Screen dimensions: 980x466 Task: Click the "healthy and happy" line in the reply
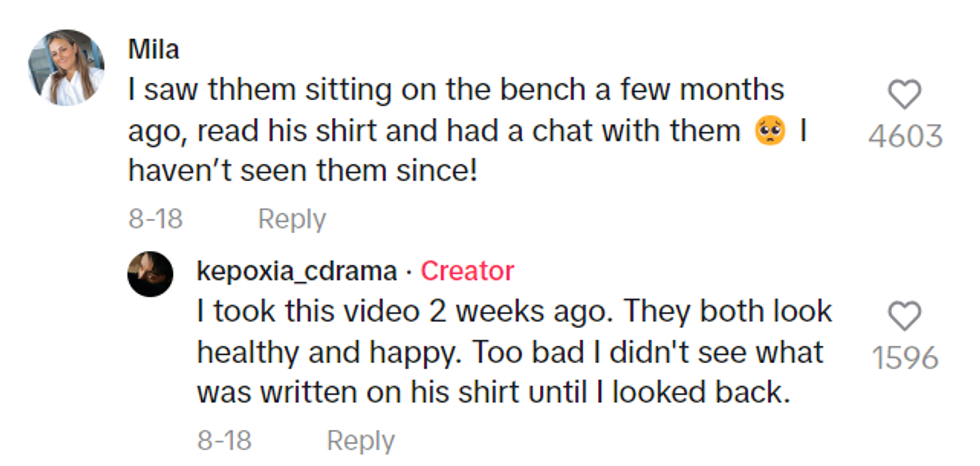pyautogui.click(x=330, y=352)
